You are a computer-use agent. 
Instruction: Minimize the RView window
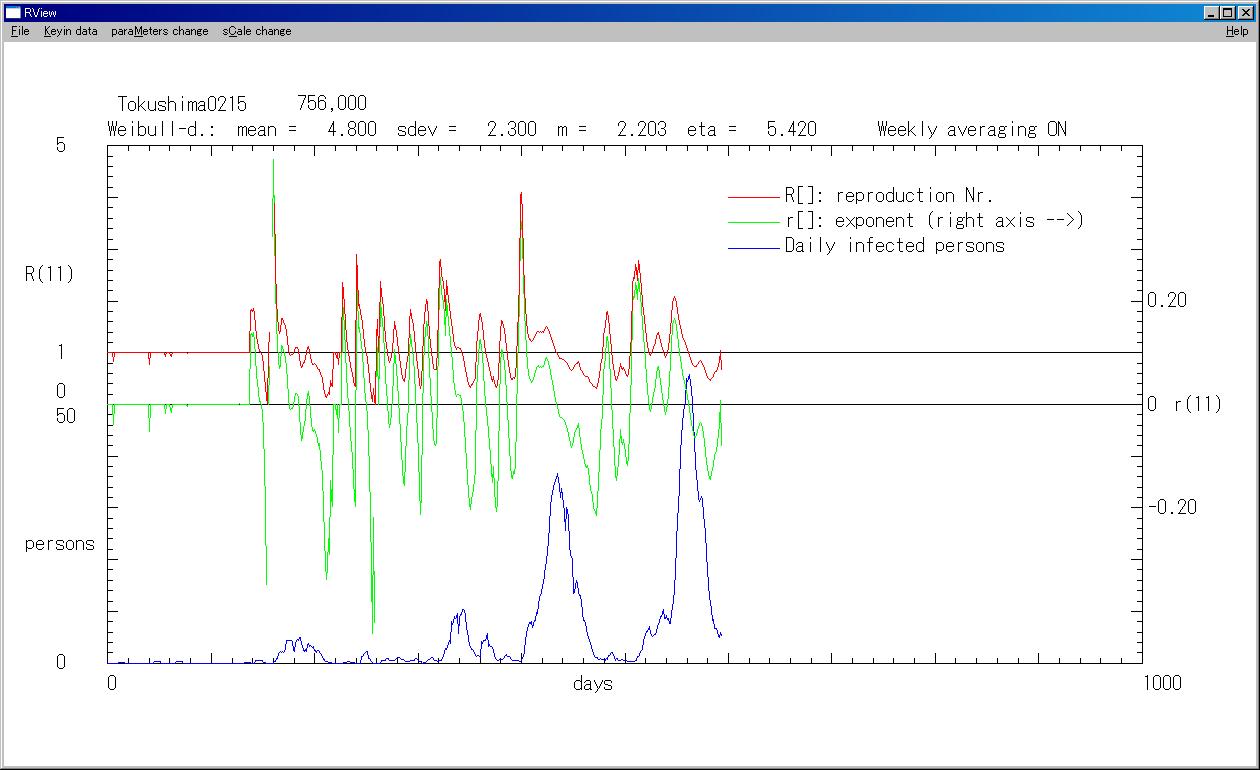[x=1212, y=13]
